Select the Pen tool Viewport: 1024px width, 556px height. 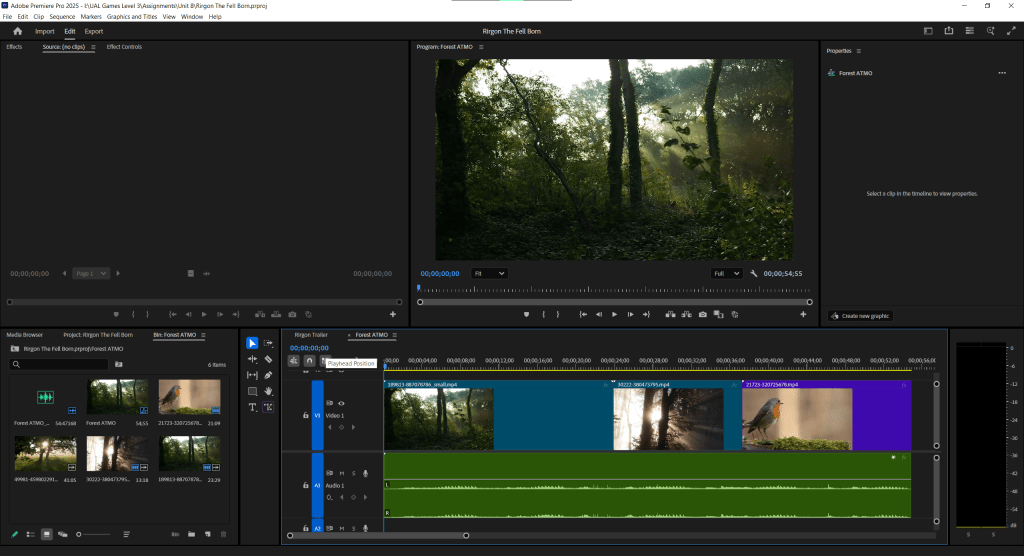pyautogui.click(x=268, y=375)
